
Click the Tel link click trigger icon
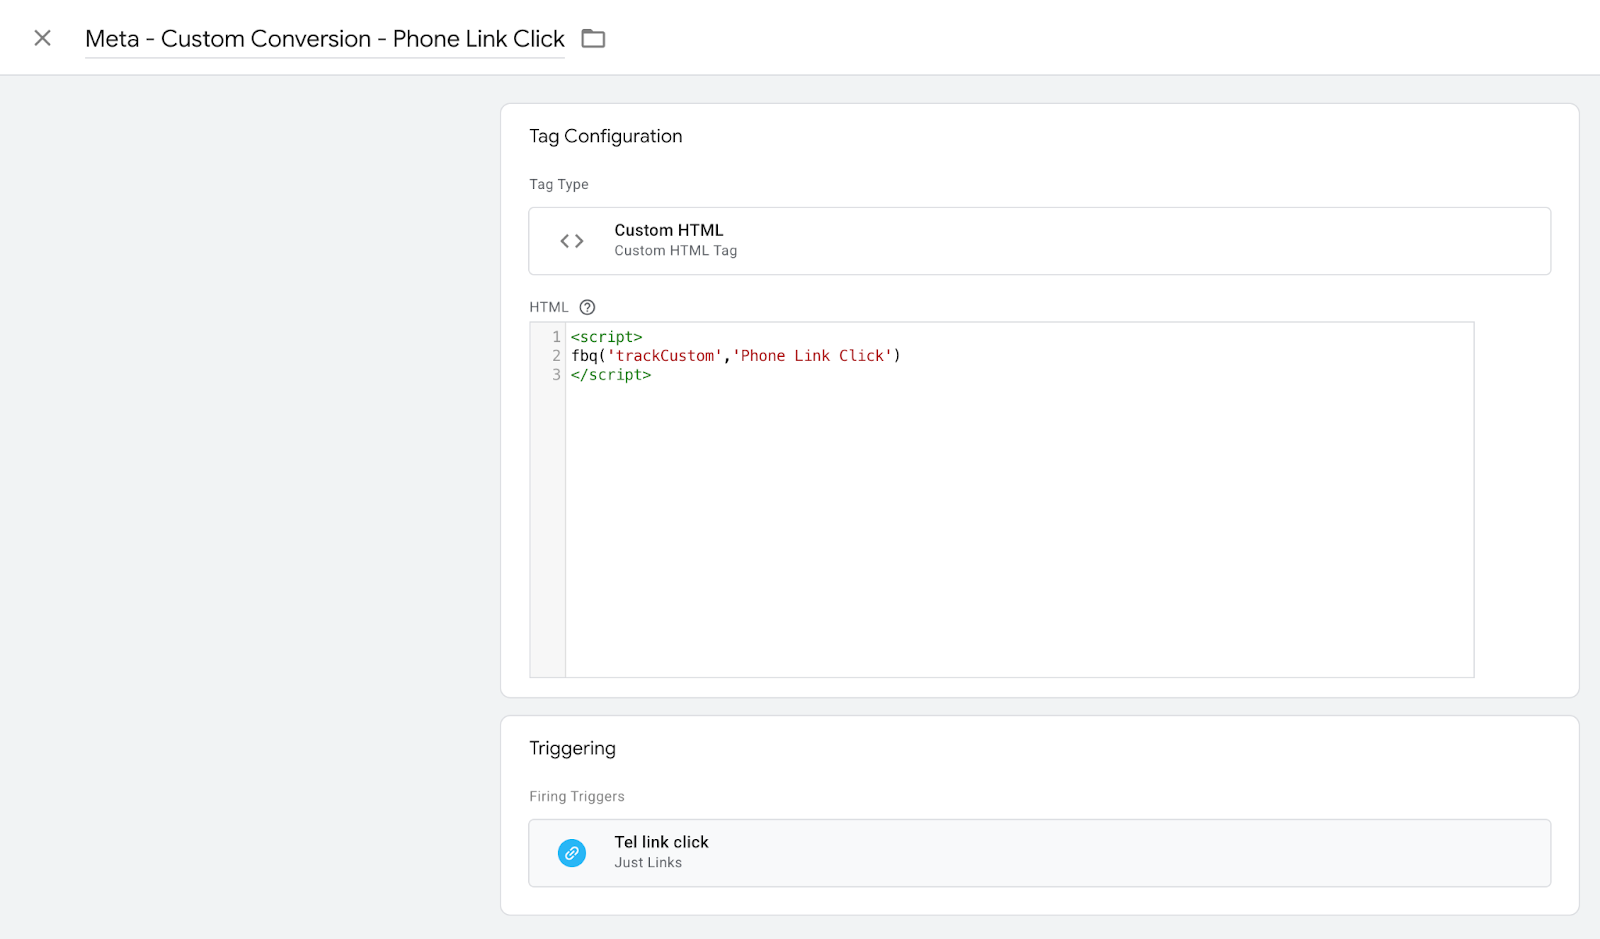[572, 853]
